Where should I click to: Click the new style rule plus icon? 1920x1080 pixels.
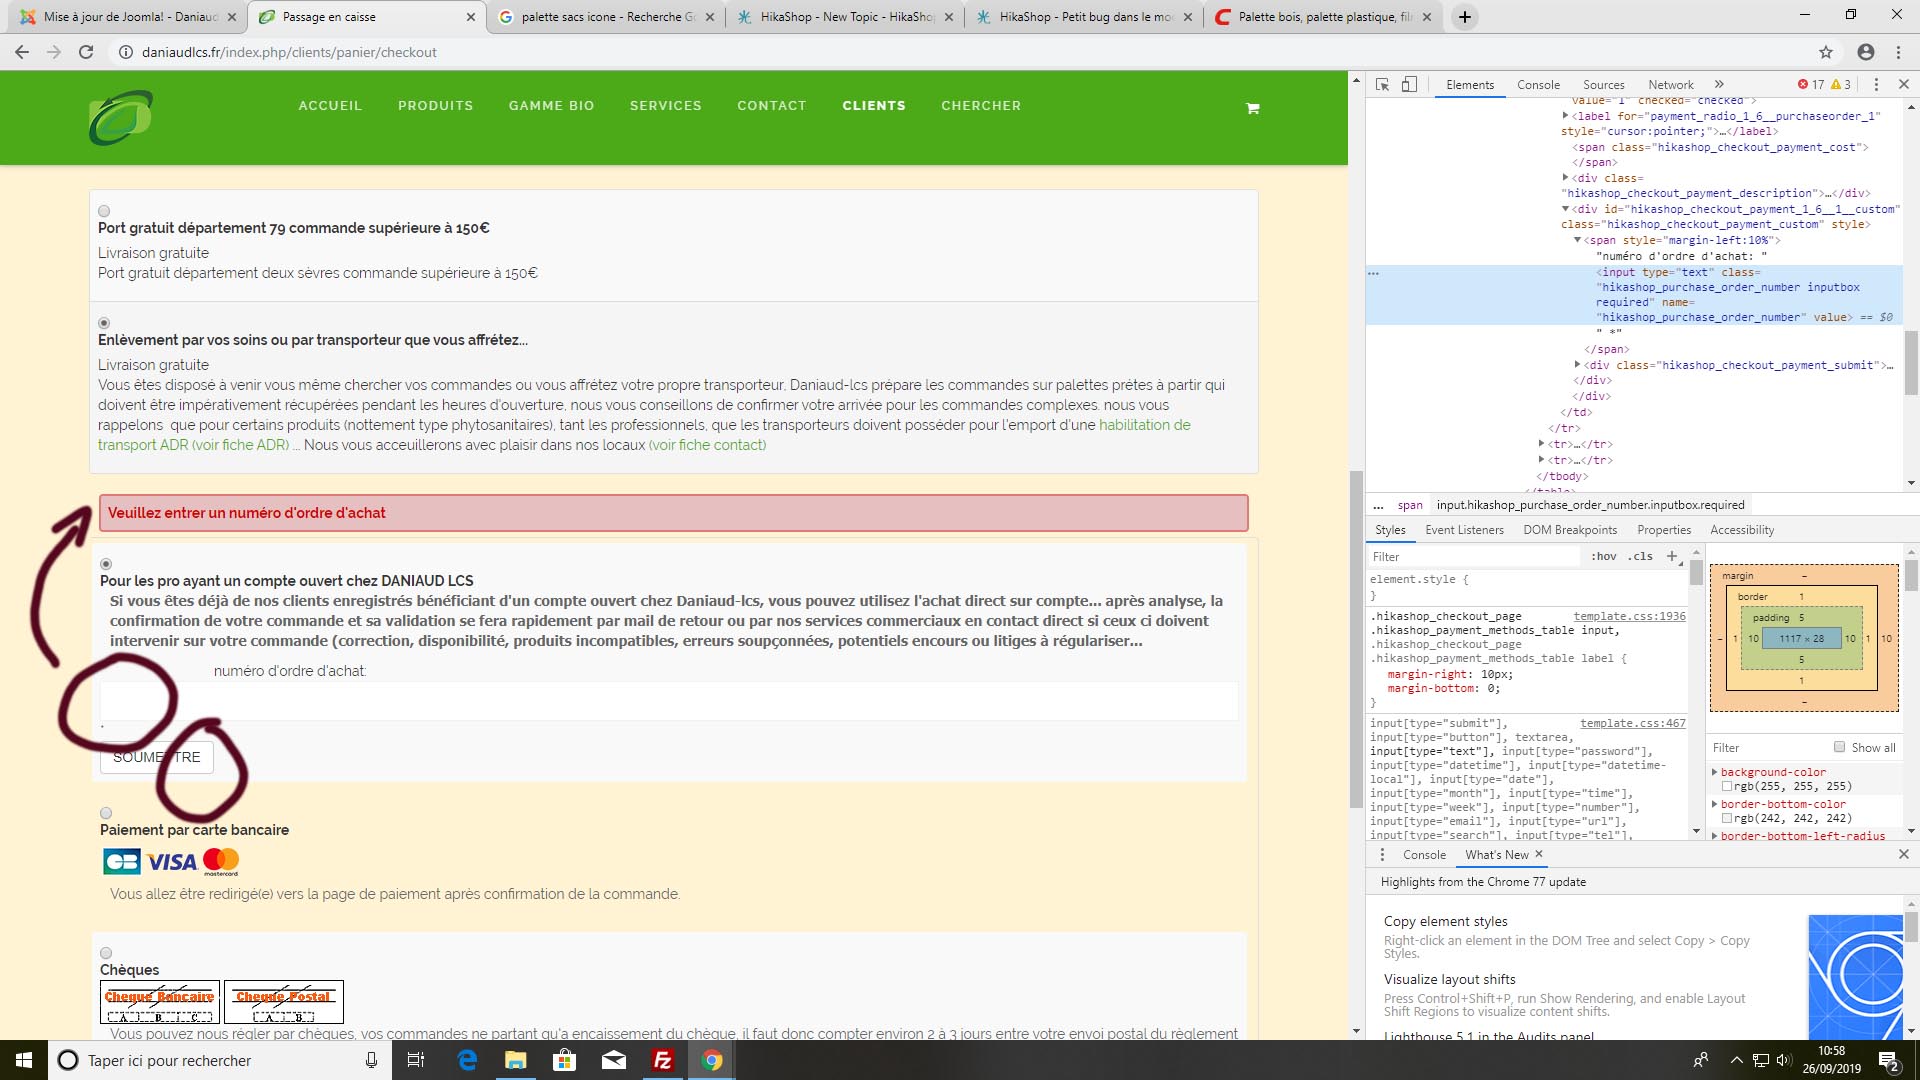pos(1672,556)
